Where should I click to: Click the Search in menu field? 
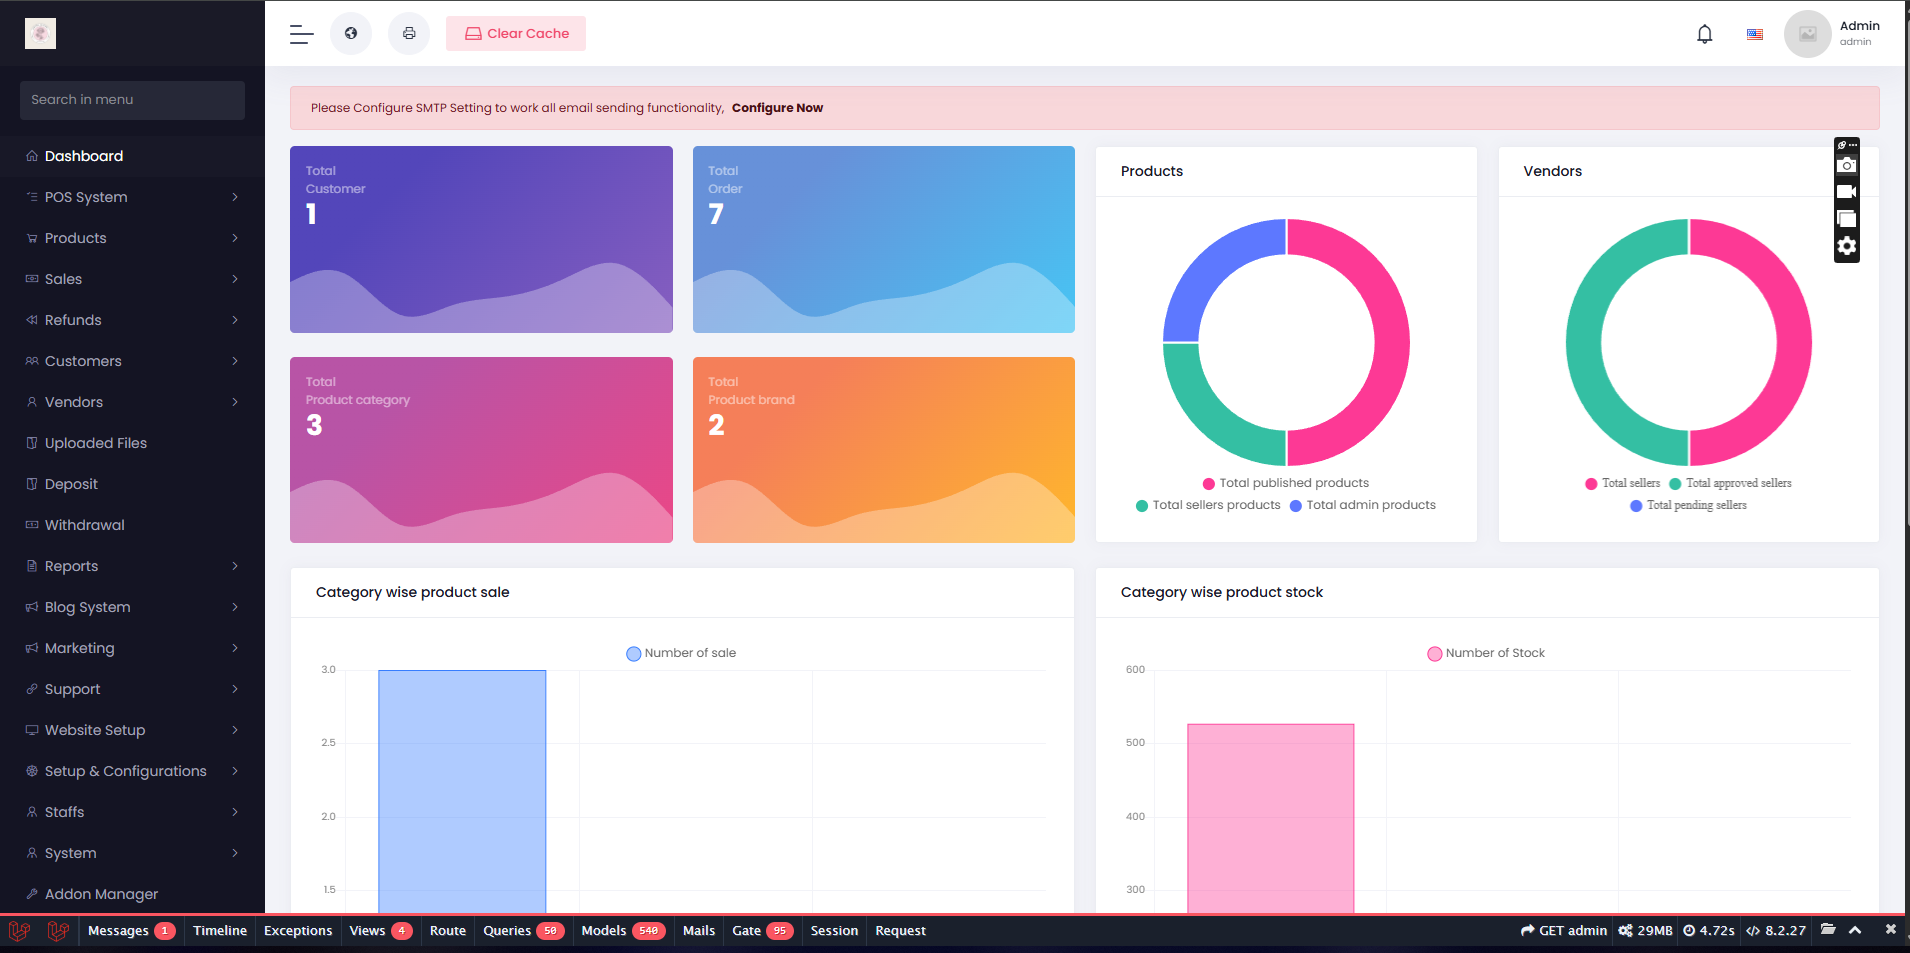(132, 100)
